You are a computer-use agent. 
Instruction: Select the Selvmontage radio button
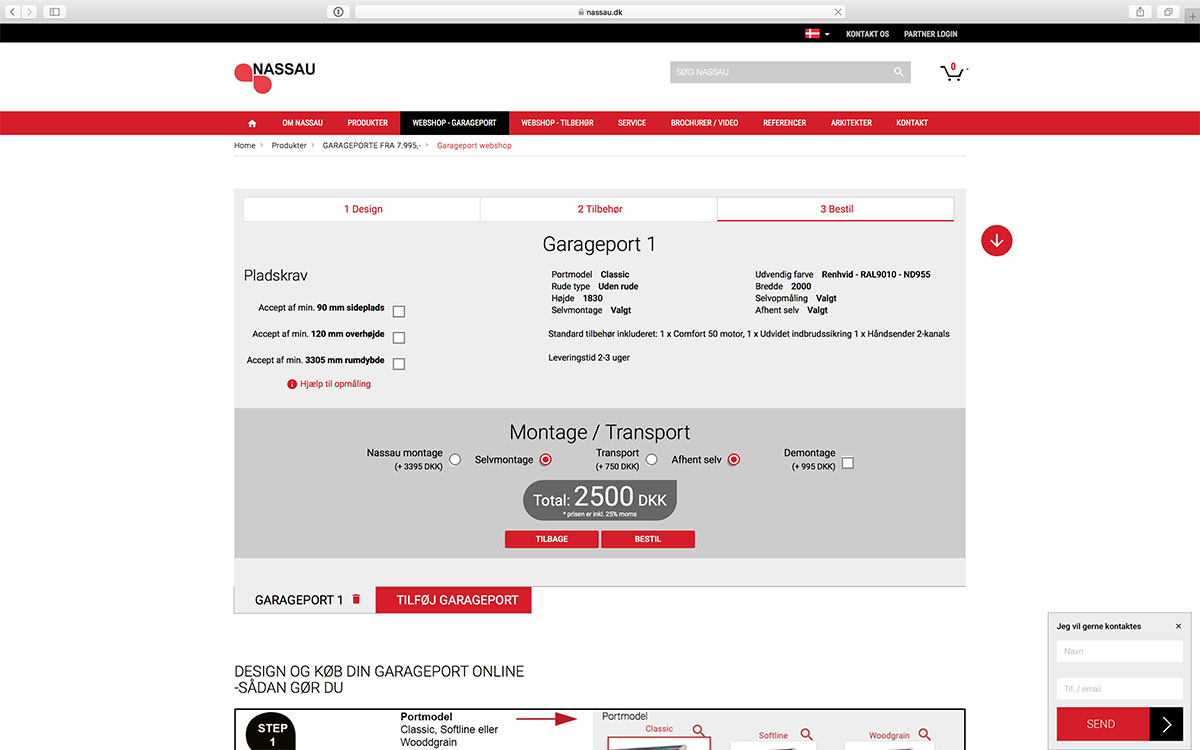pos(545,460)
